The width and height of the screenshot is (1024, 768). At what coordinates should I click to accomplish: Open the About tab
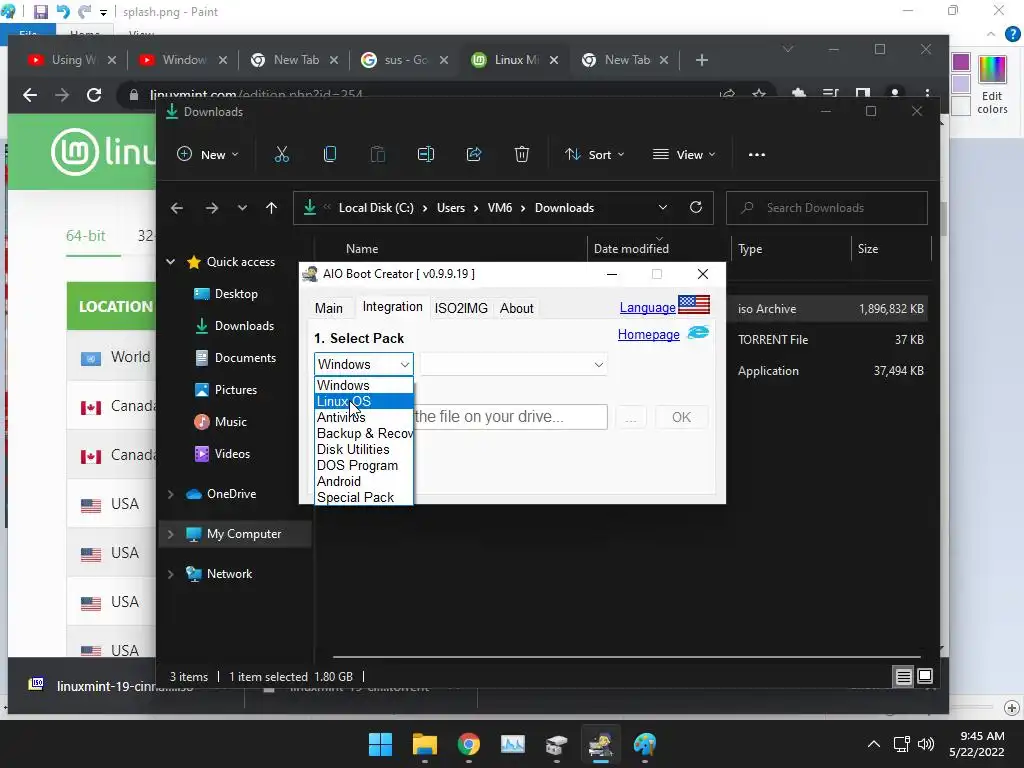pyautogui.click(x=517, y=308)
